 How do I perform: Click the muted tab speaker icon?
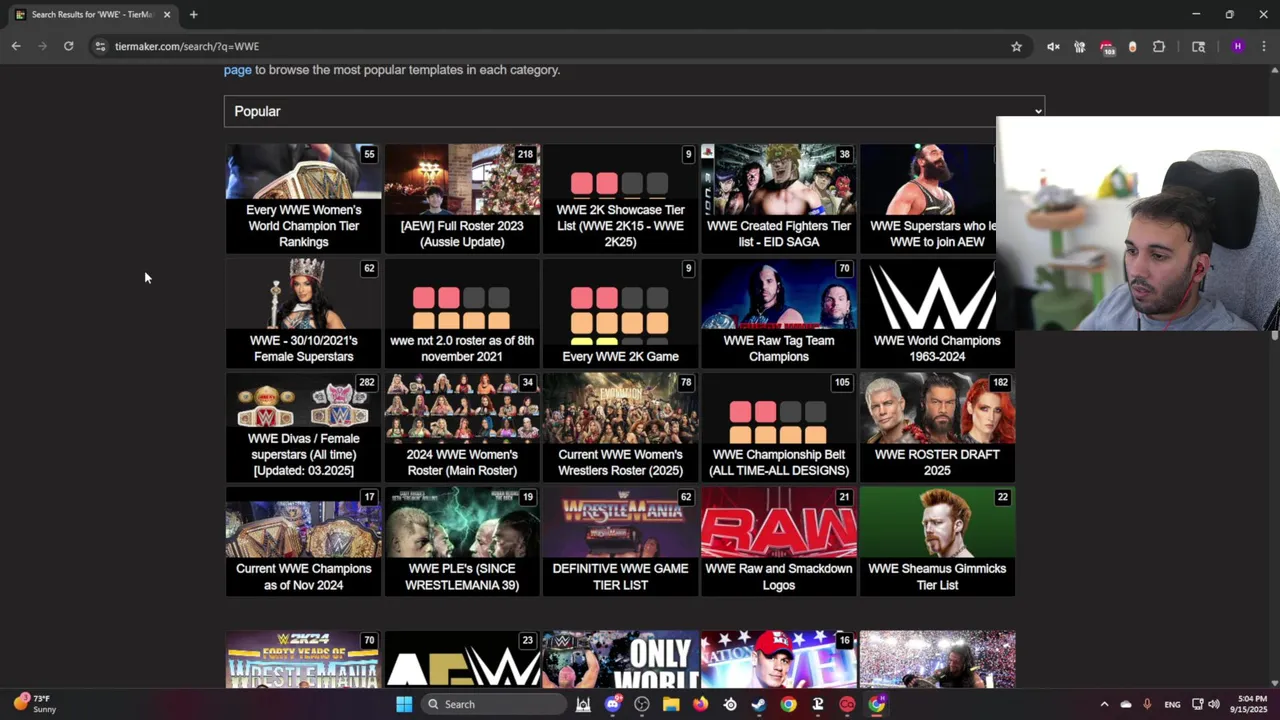(x=1053, y=46)
